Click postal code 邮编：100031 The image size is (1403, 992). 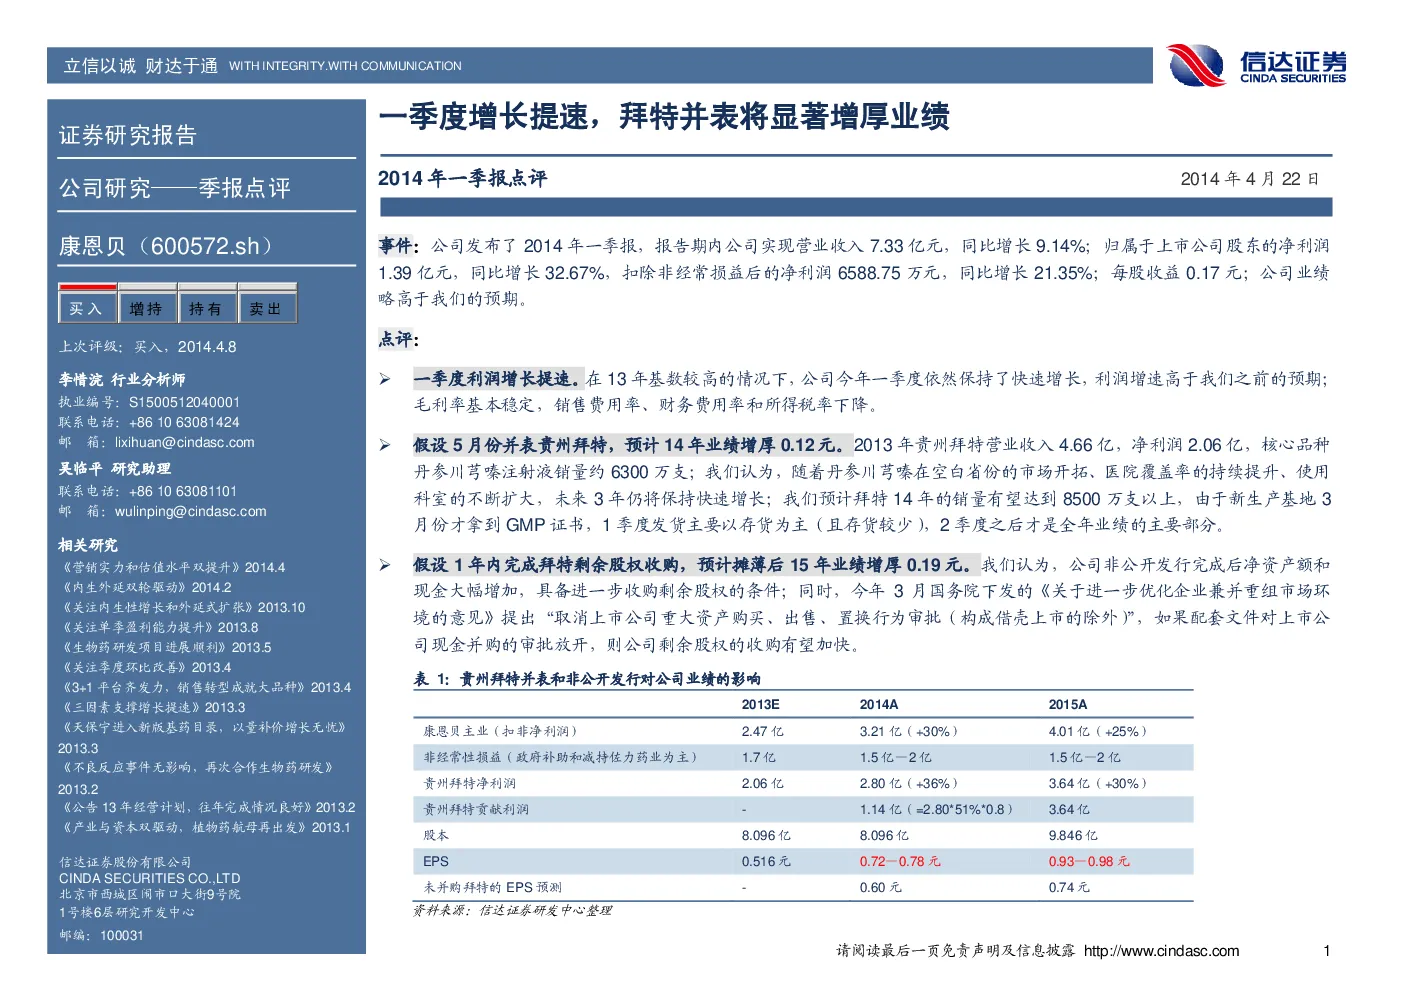pyautogui.click(x=101, y=935)
